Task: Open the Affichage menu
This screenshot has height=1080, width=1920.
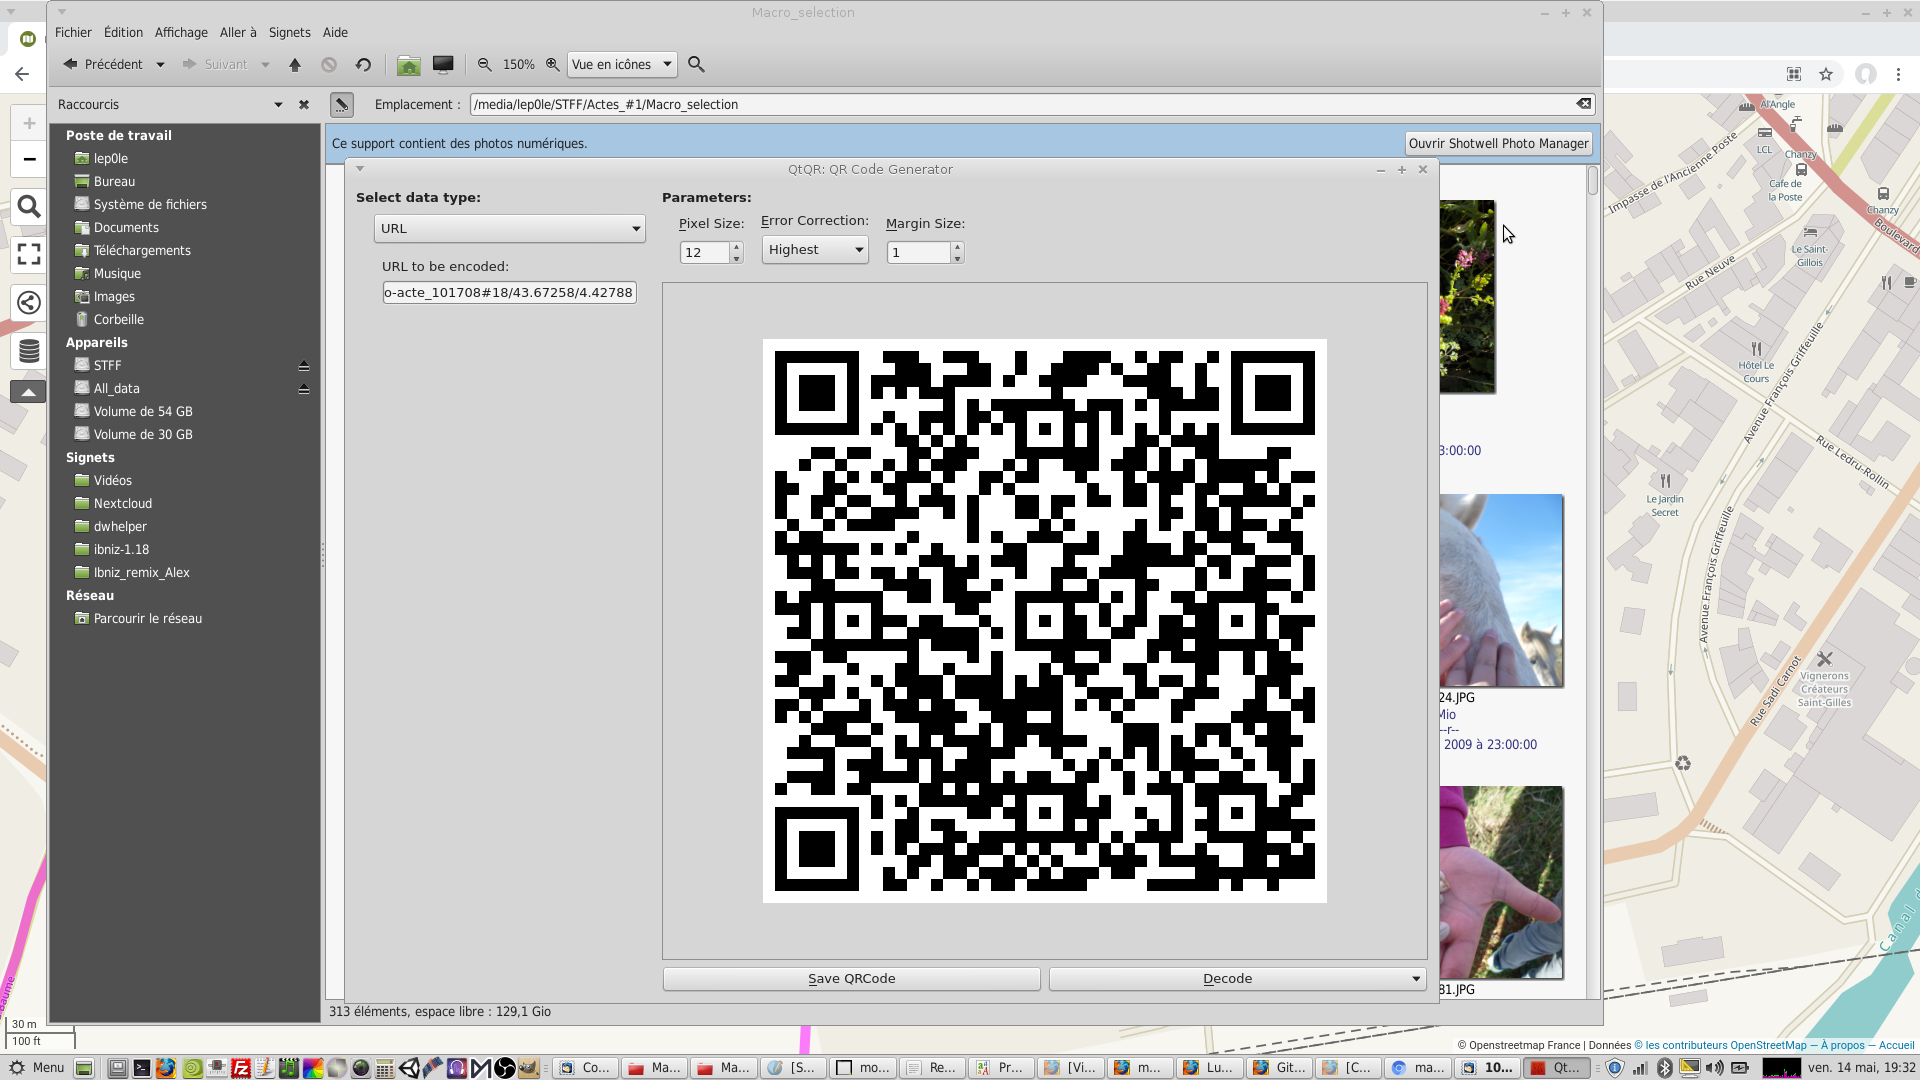Action: [181, 33]
